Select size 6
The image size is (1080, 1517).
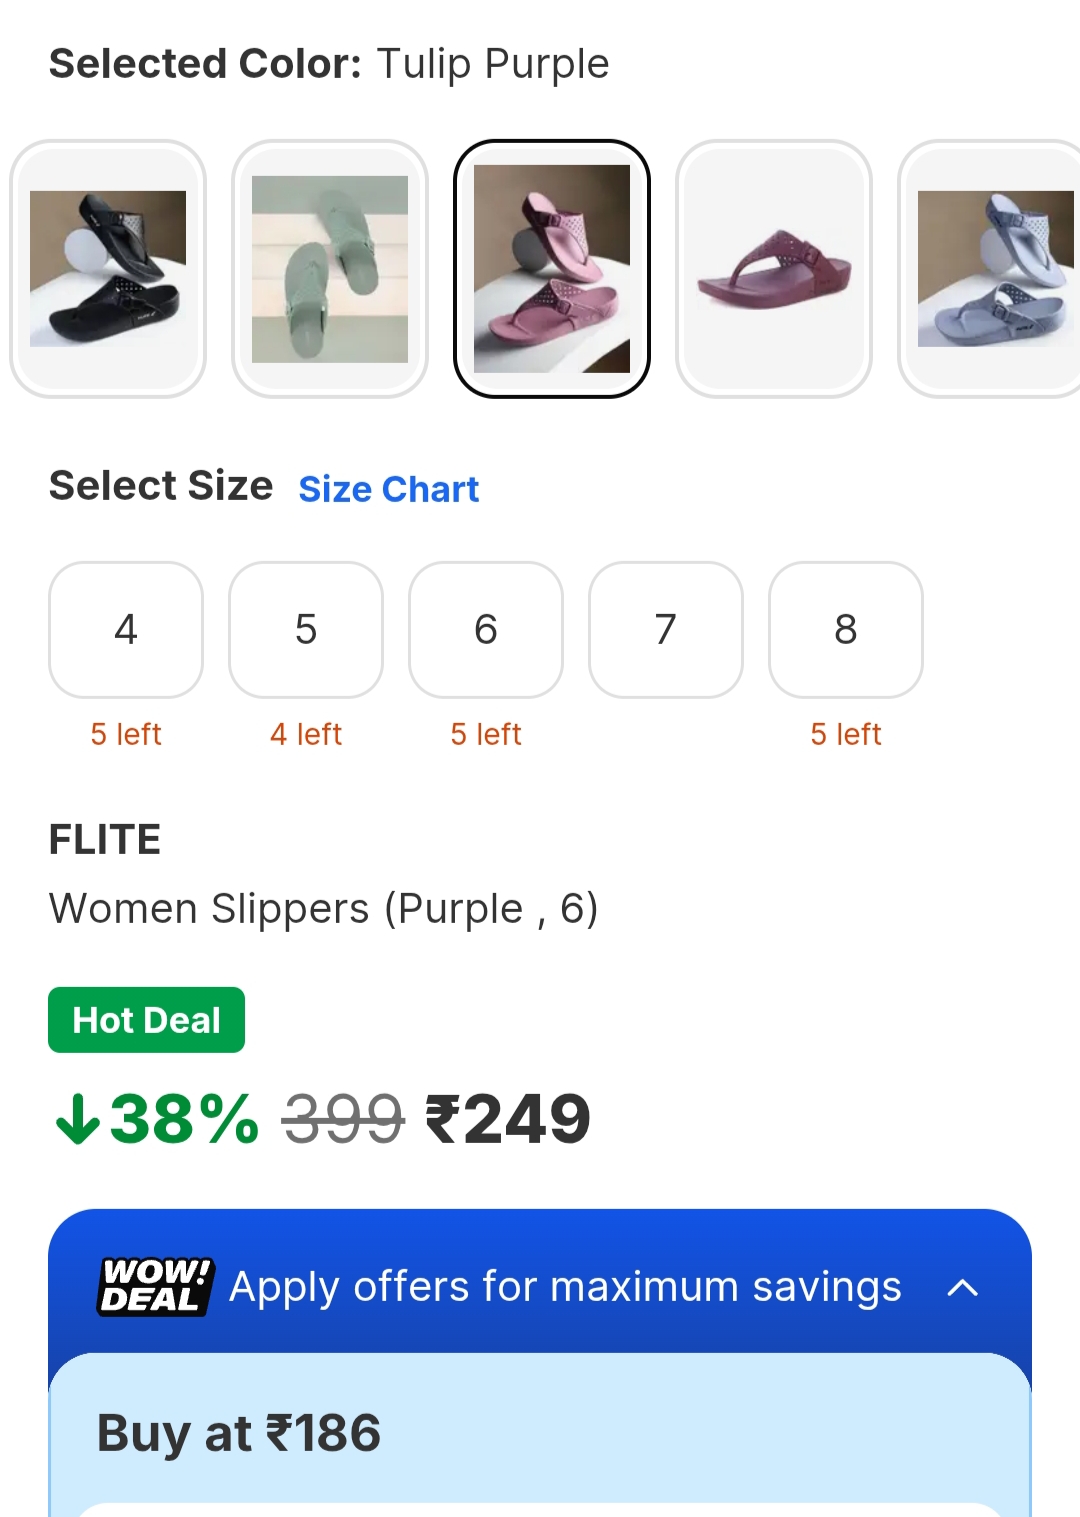pyautogui.click(x=486, y=629)
